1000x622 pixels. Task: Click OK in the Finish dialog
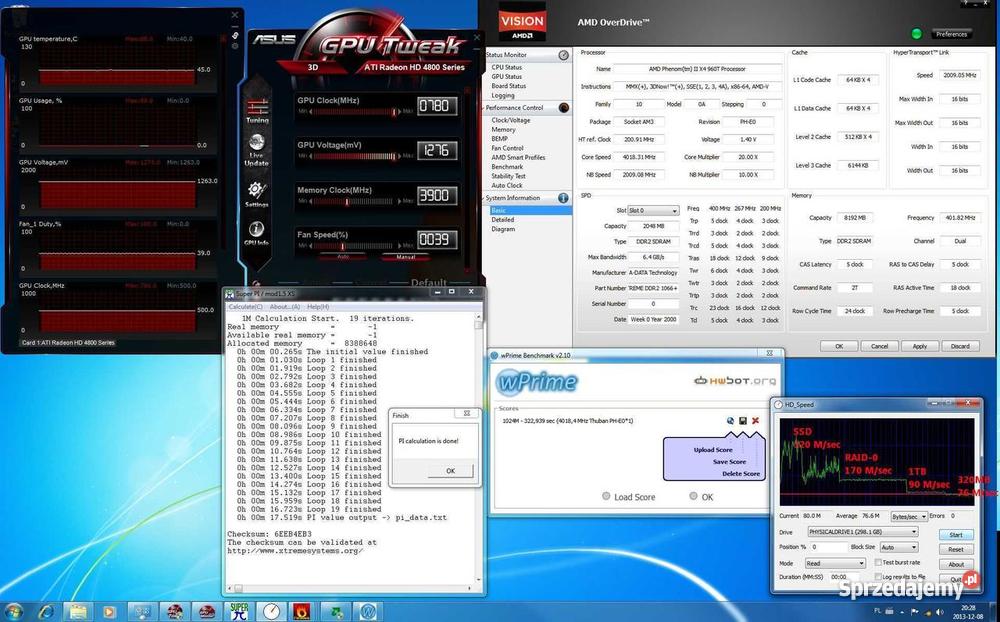450,471
